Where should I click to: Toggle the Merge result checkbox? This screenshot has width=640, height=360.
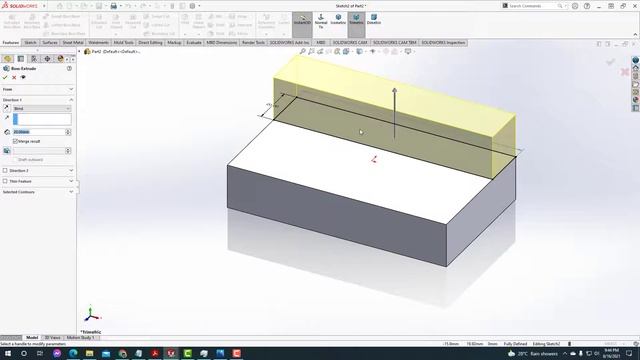coord(16,141)
